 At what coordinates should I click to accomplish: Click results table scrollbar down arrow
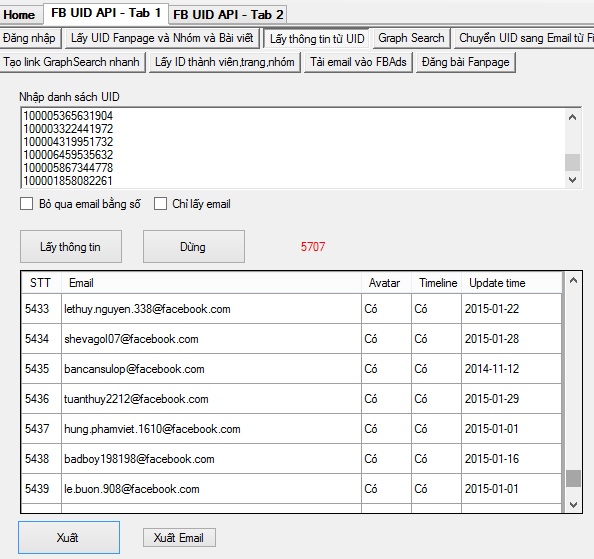tap(573, 504)
